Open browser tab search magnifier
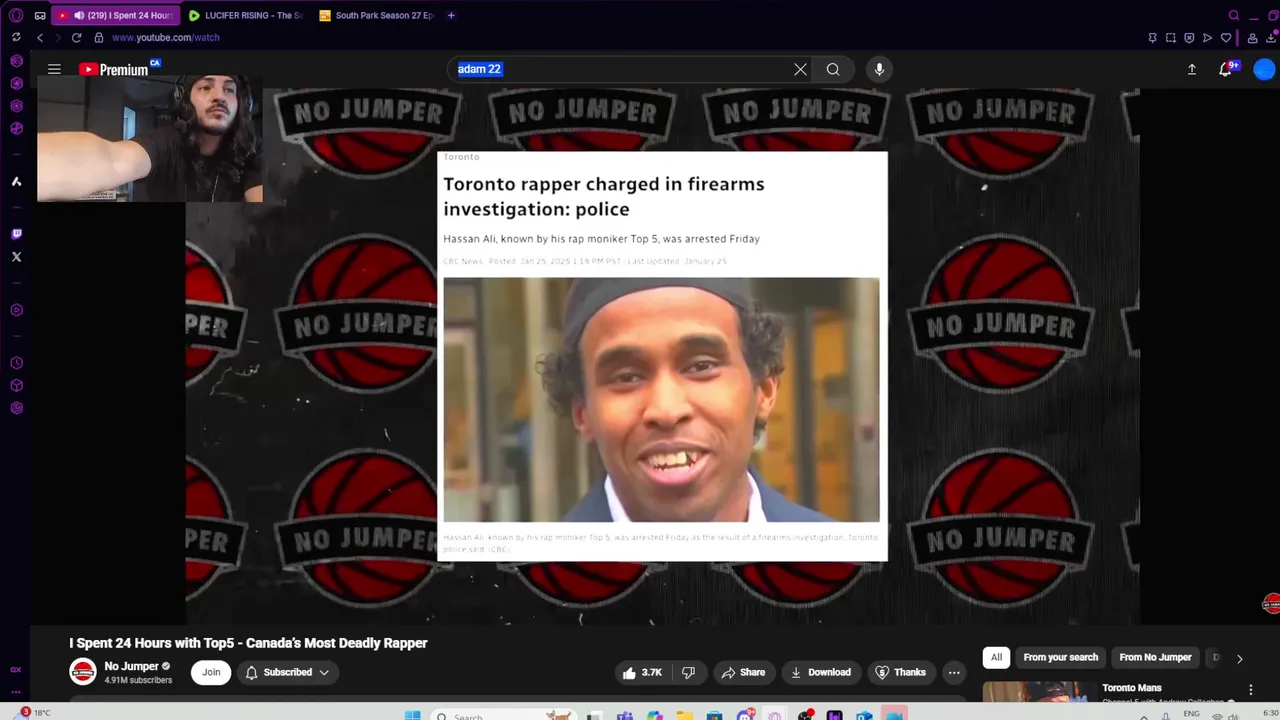1280x720 pixels. point(1233,15)
